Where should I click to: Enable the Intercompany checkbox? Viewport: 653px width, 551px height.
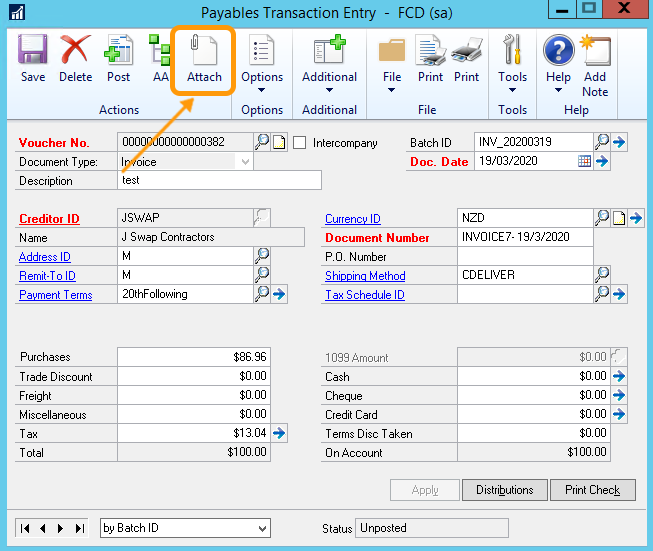(299, 143)
